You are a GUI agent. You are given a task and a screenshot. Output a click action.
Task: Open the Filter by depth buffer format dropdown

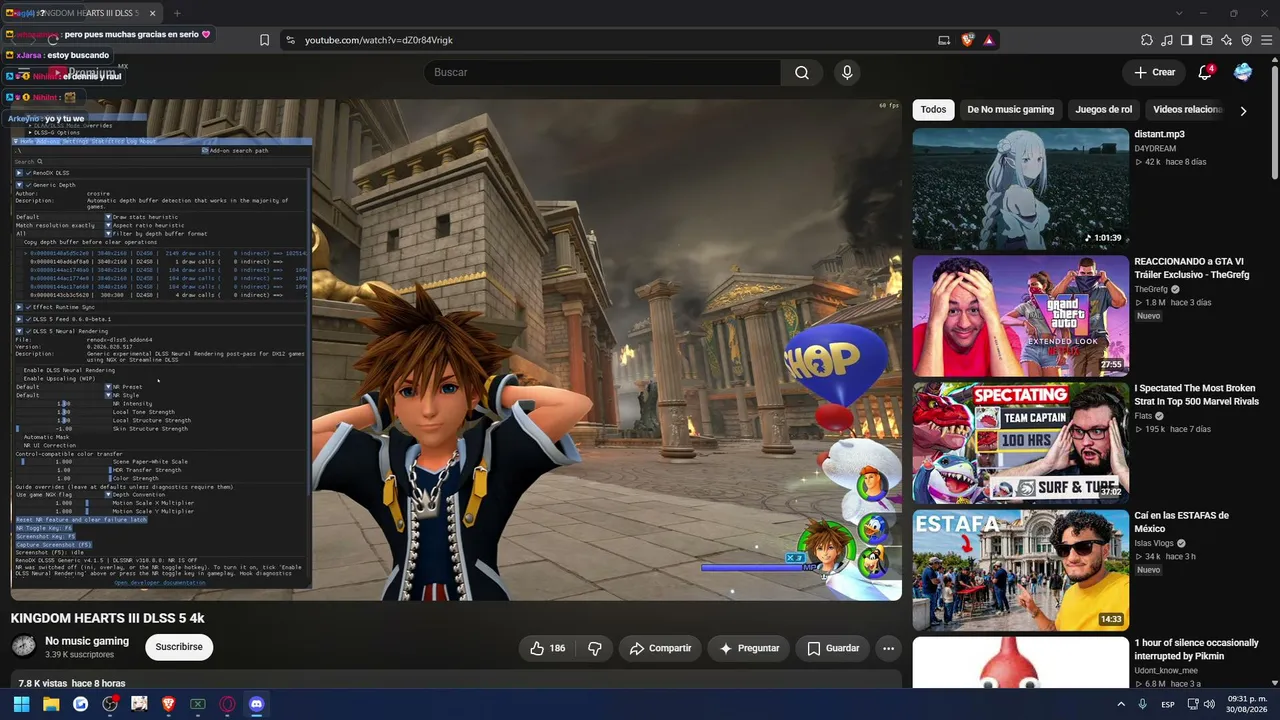(x=108, y=233)
